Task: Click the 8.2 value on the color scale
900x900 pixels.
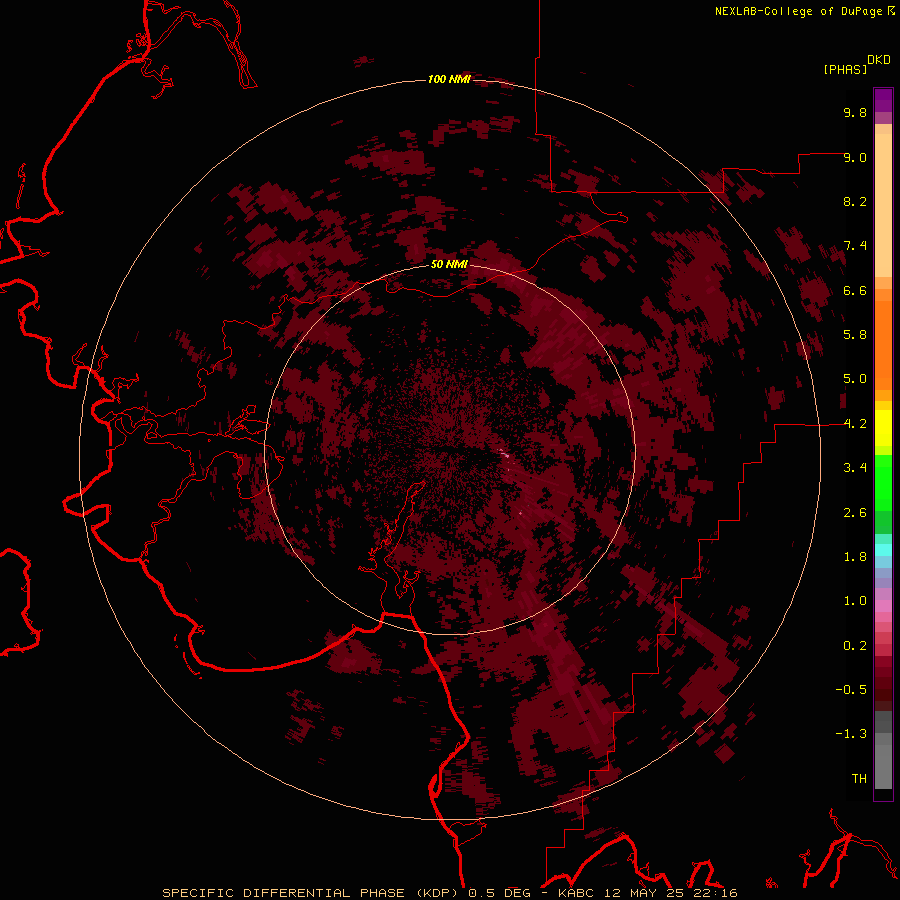Action: (x=855, y=201)
